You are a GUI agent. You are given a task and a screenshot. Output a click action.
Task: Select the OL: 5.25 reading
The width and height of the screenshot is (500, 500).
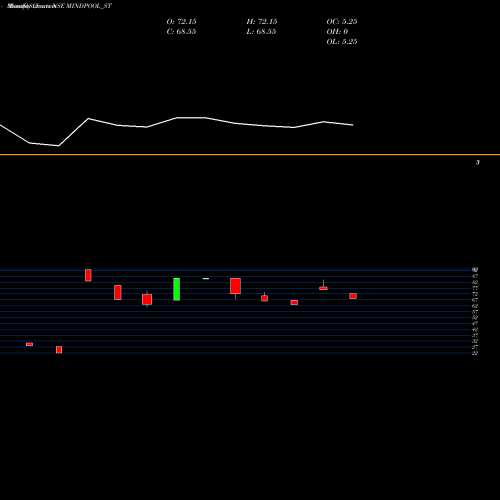point(342,42)
